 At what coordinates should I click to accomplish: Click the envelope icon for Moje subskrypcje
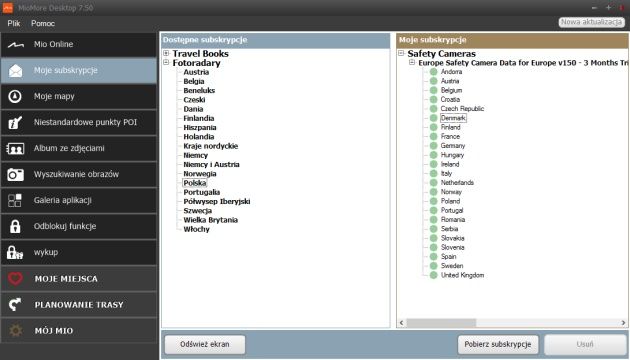15,71
